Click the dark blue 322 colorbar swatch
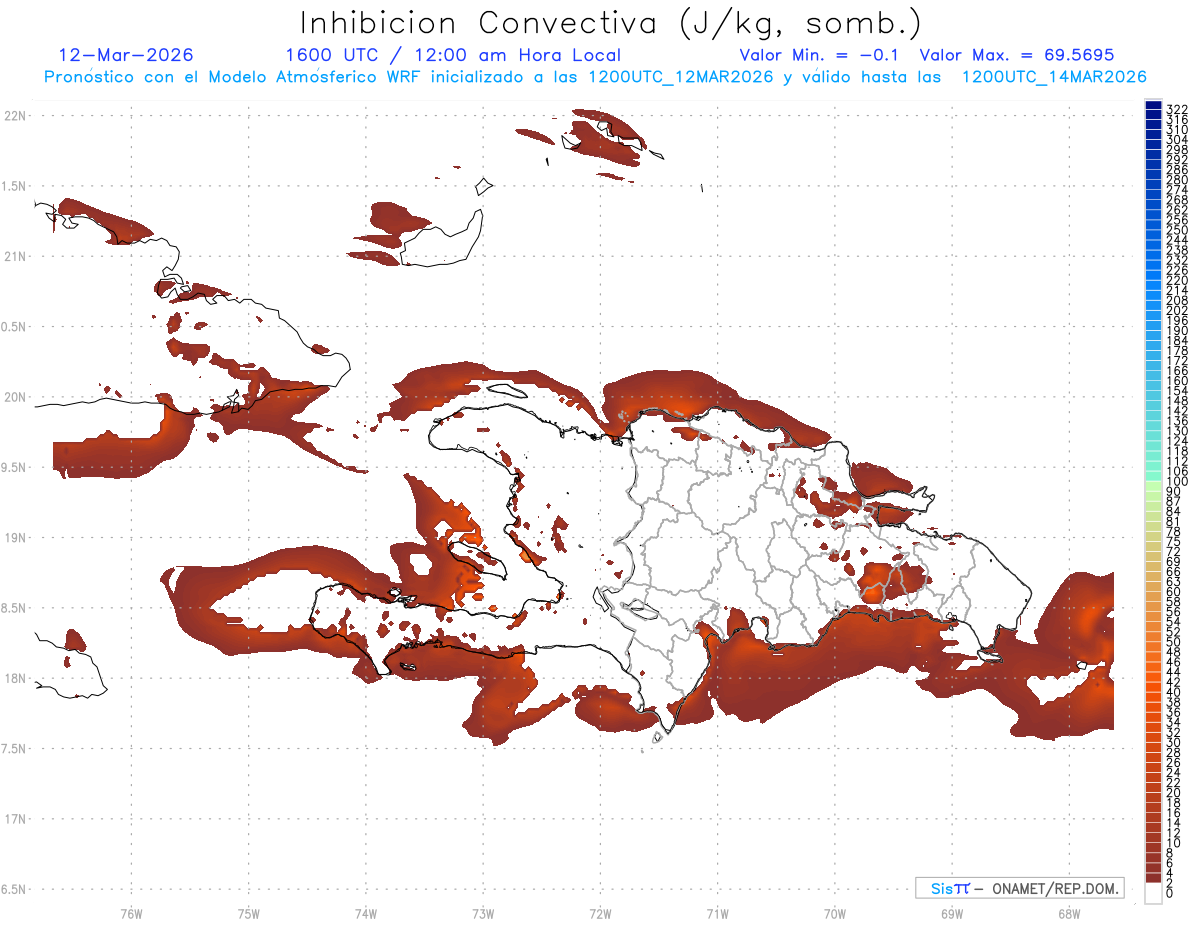 [x=1153, y=107]
